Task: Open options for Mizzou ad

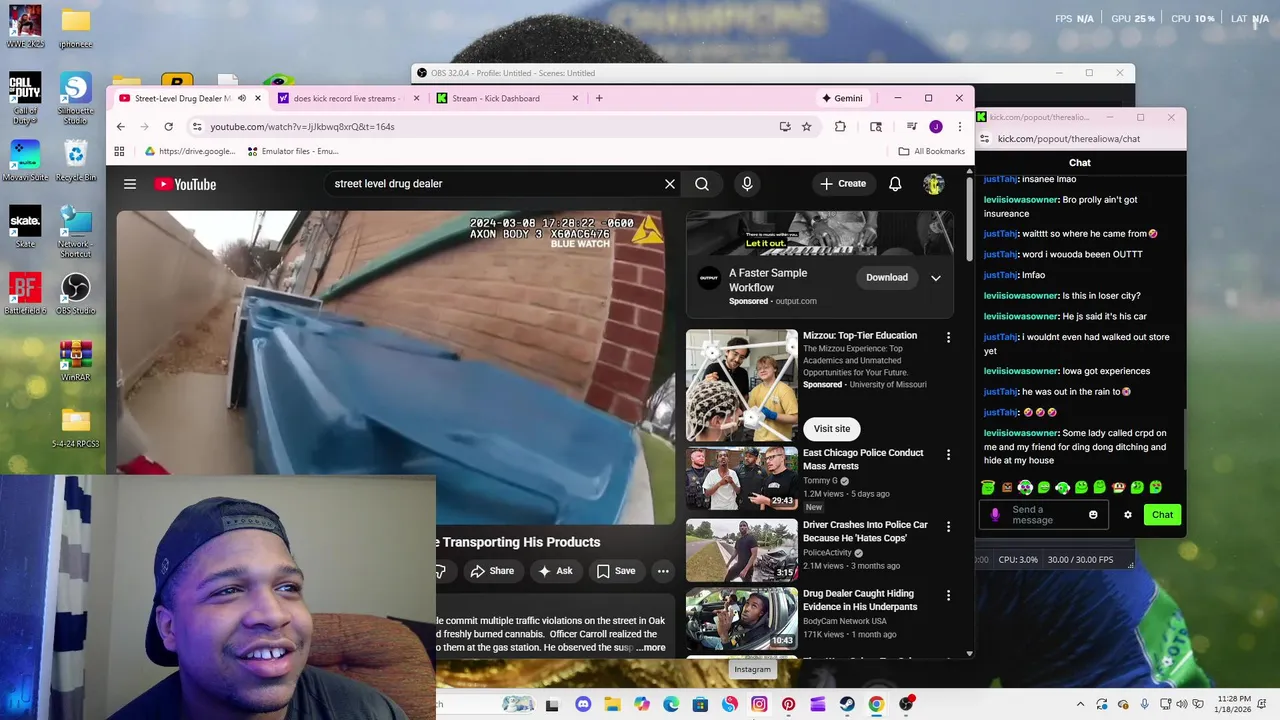Action: pyautogui.click(x=948, y=337)
